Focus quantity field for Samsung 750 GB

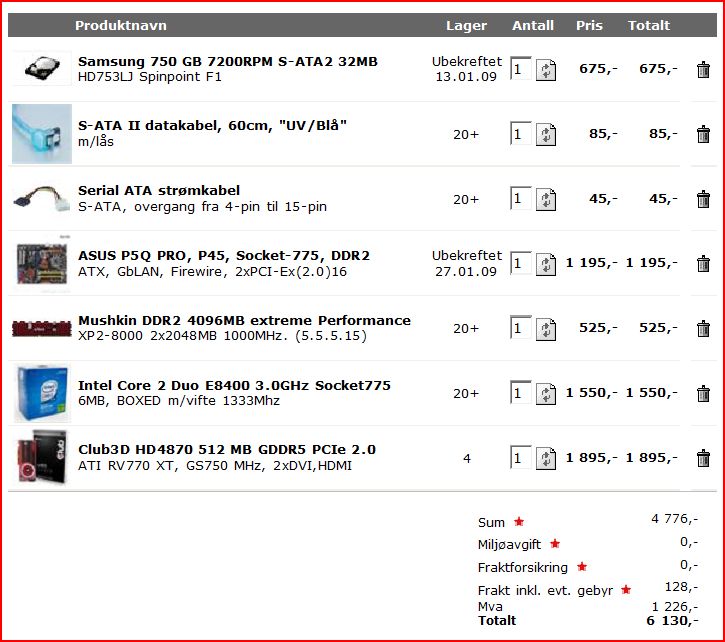click(x=521, y=68)
